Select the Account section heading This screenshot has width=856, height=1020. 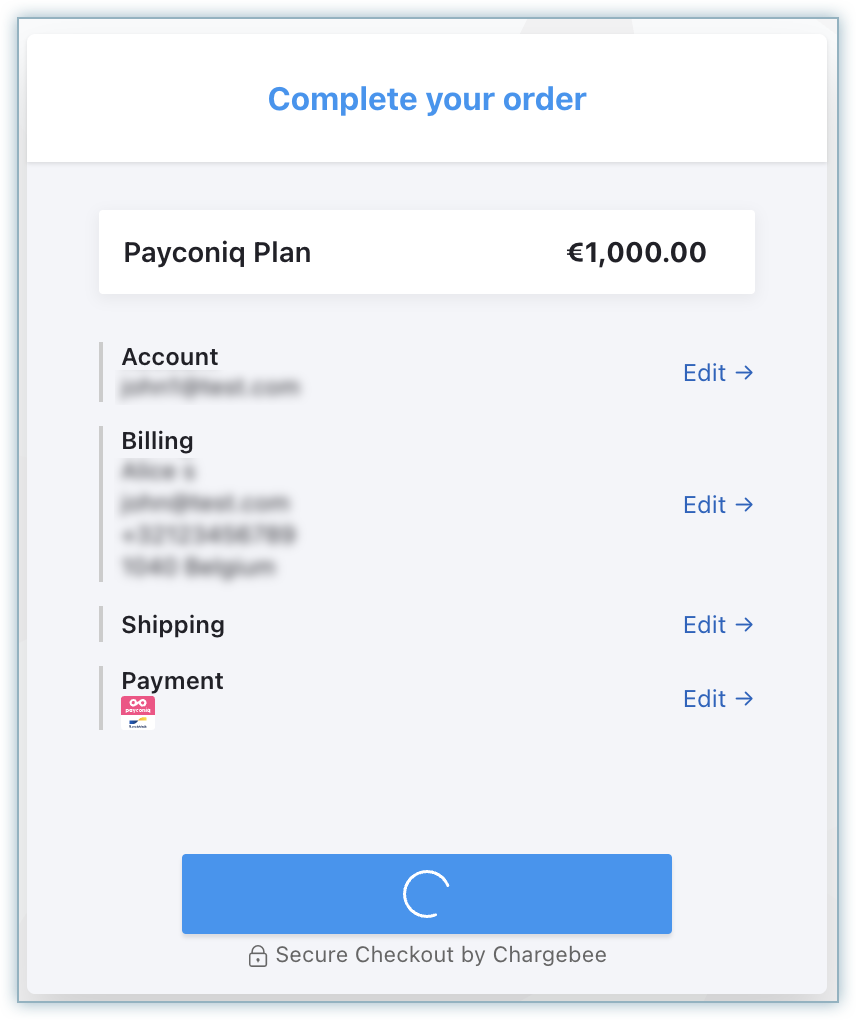[170, 357]
